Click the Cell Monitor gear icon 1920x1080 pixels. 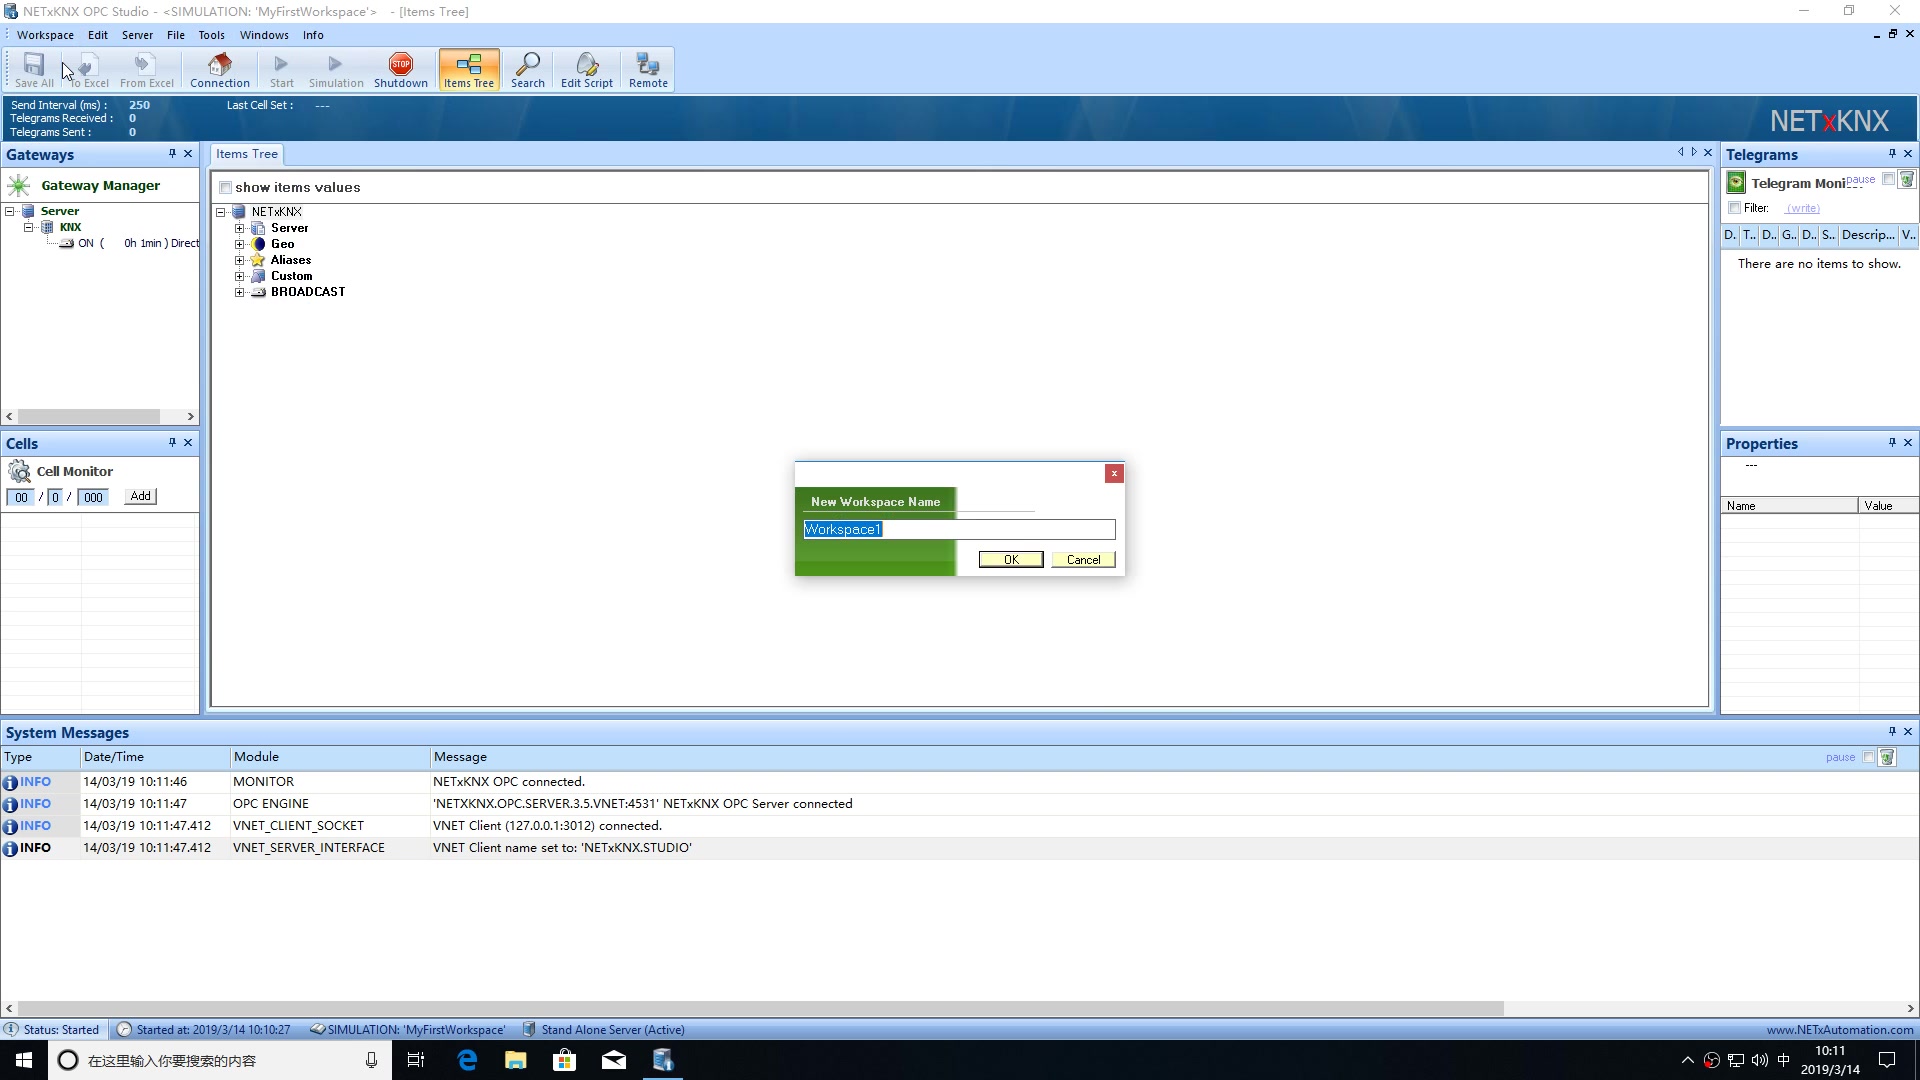click(19, 472)
